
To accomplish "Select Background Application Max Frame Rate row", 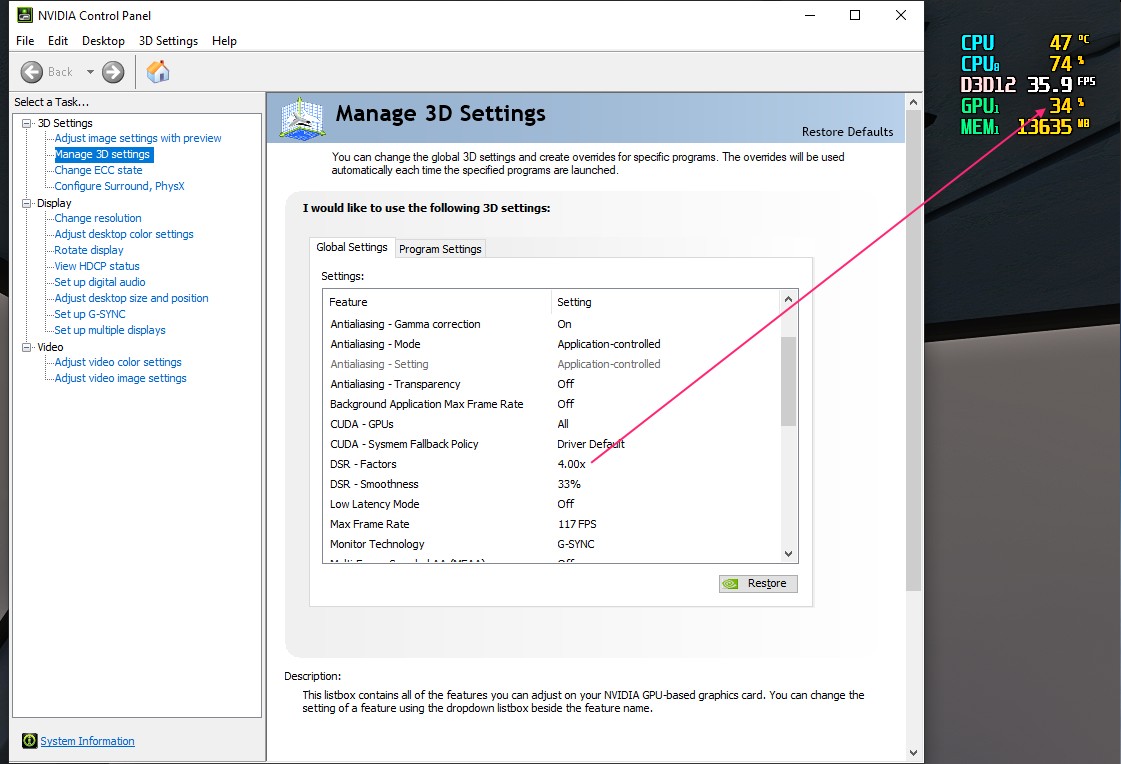I will coord(551,404).
